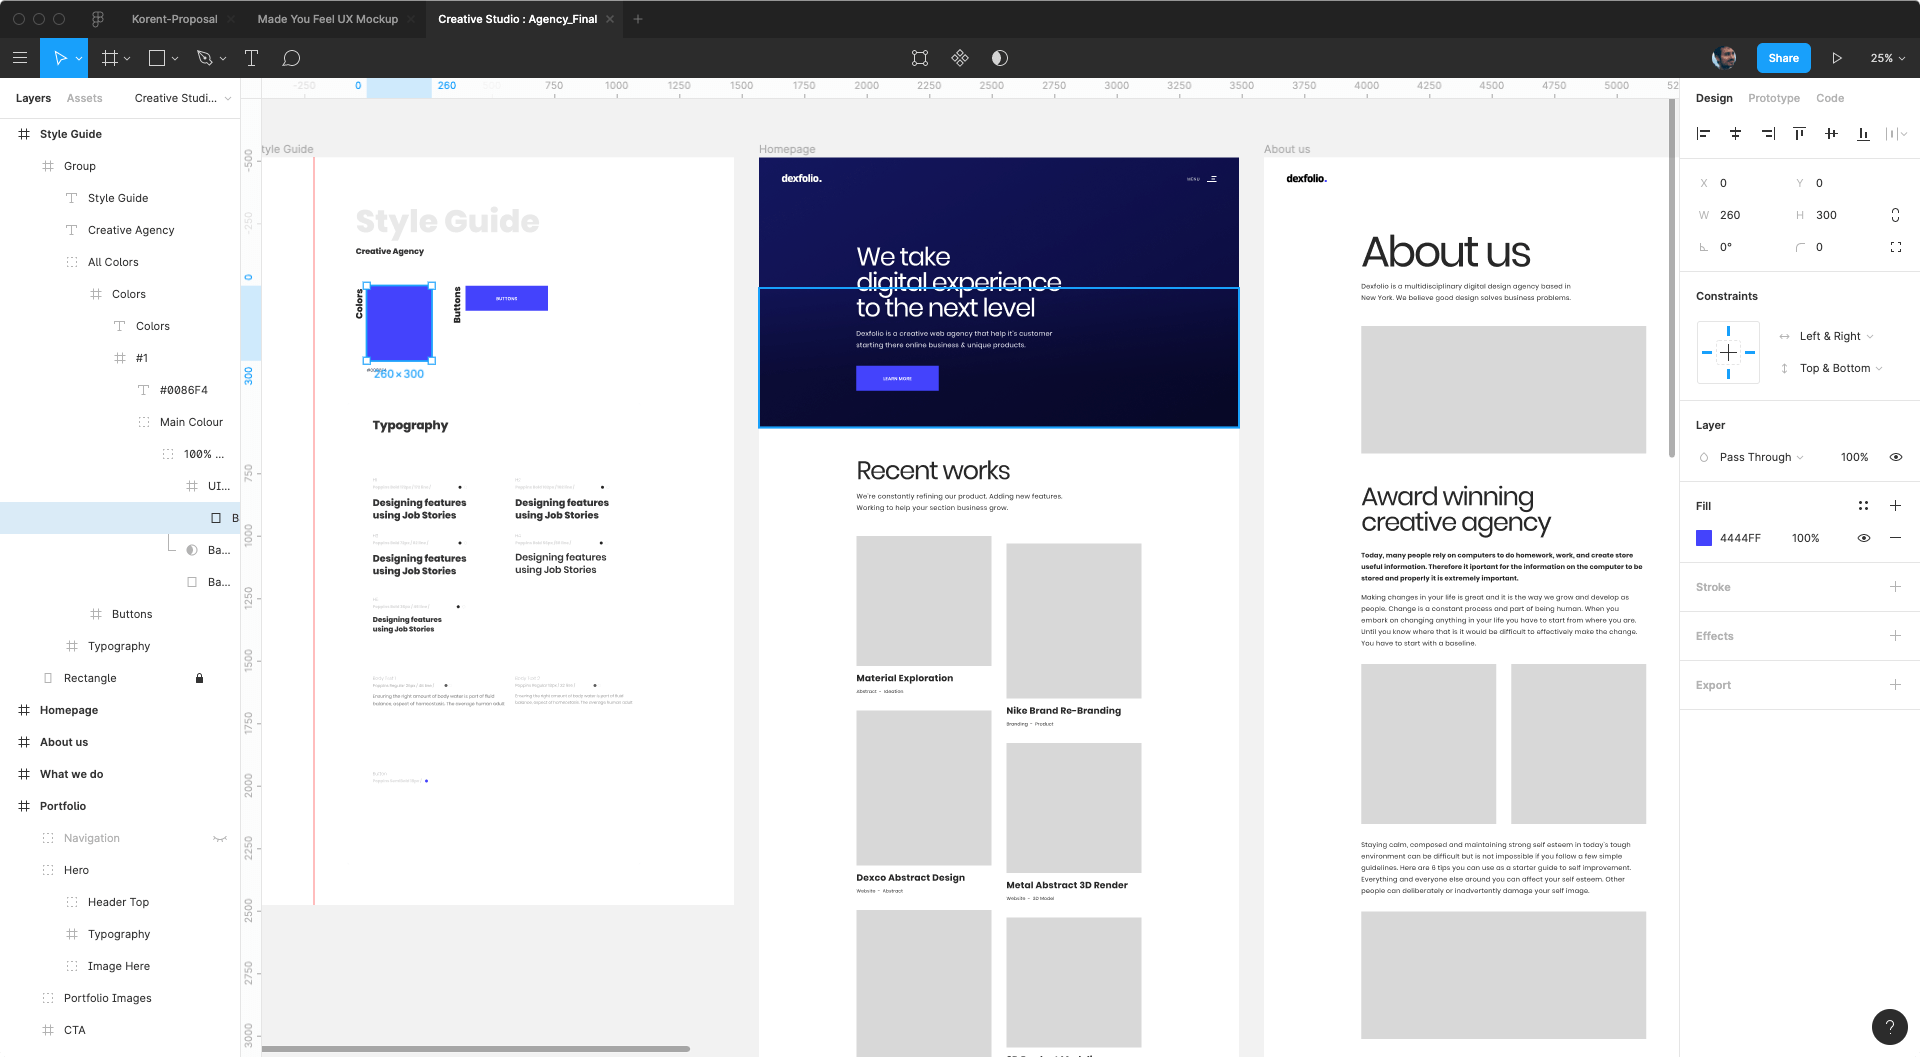Select the Pen tool
1920x1057 pixels.
tap(205, 58)
